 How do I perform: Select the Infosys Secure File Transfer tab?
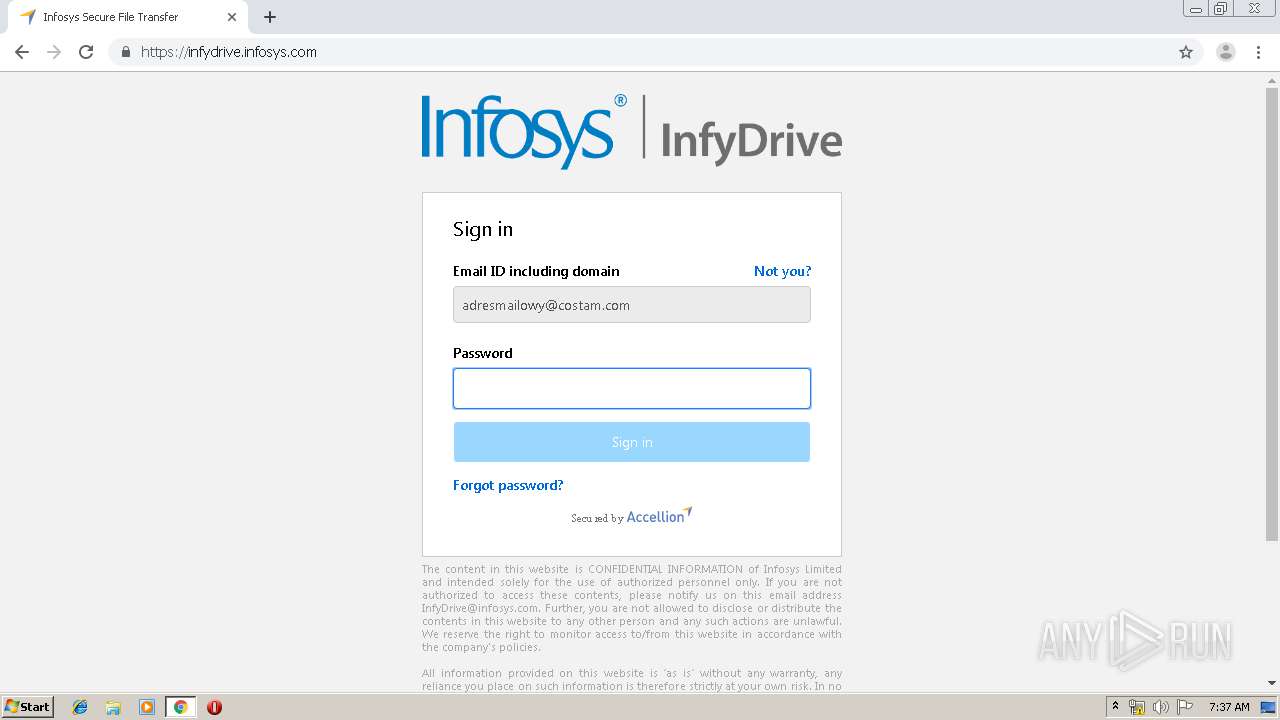(127, 17)
